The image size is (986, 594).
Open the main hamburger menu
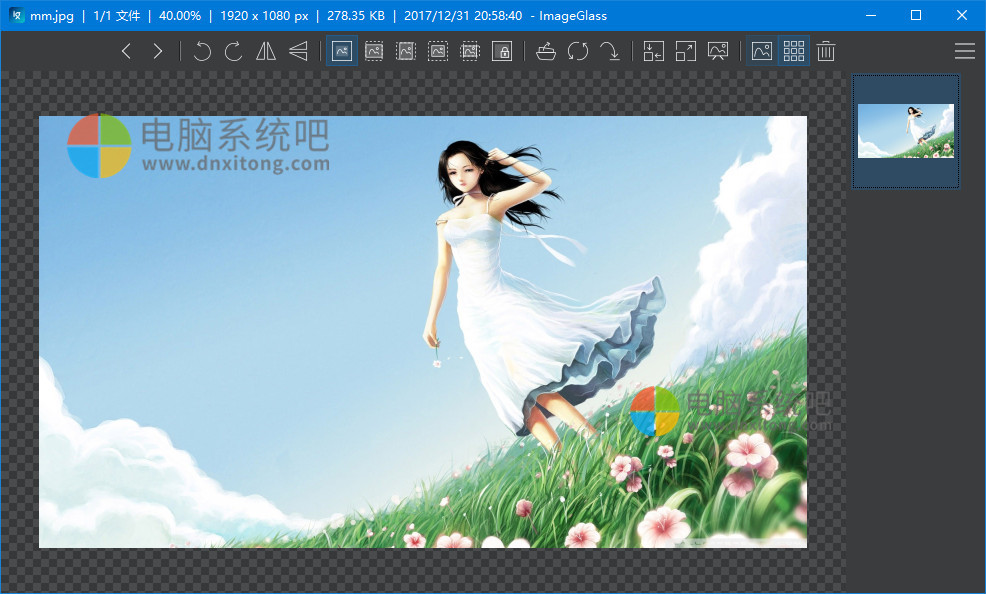pyautogui.click(x=964, y=50)
